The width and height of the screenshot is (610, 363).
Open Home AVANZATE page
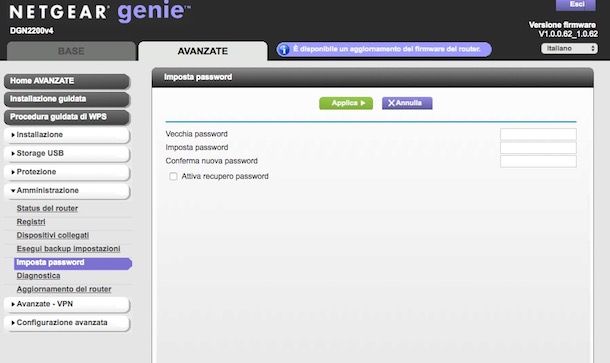[x=67, y=81]
